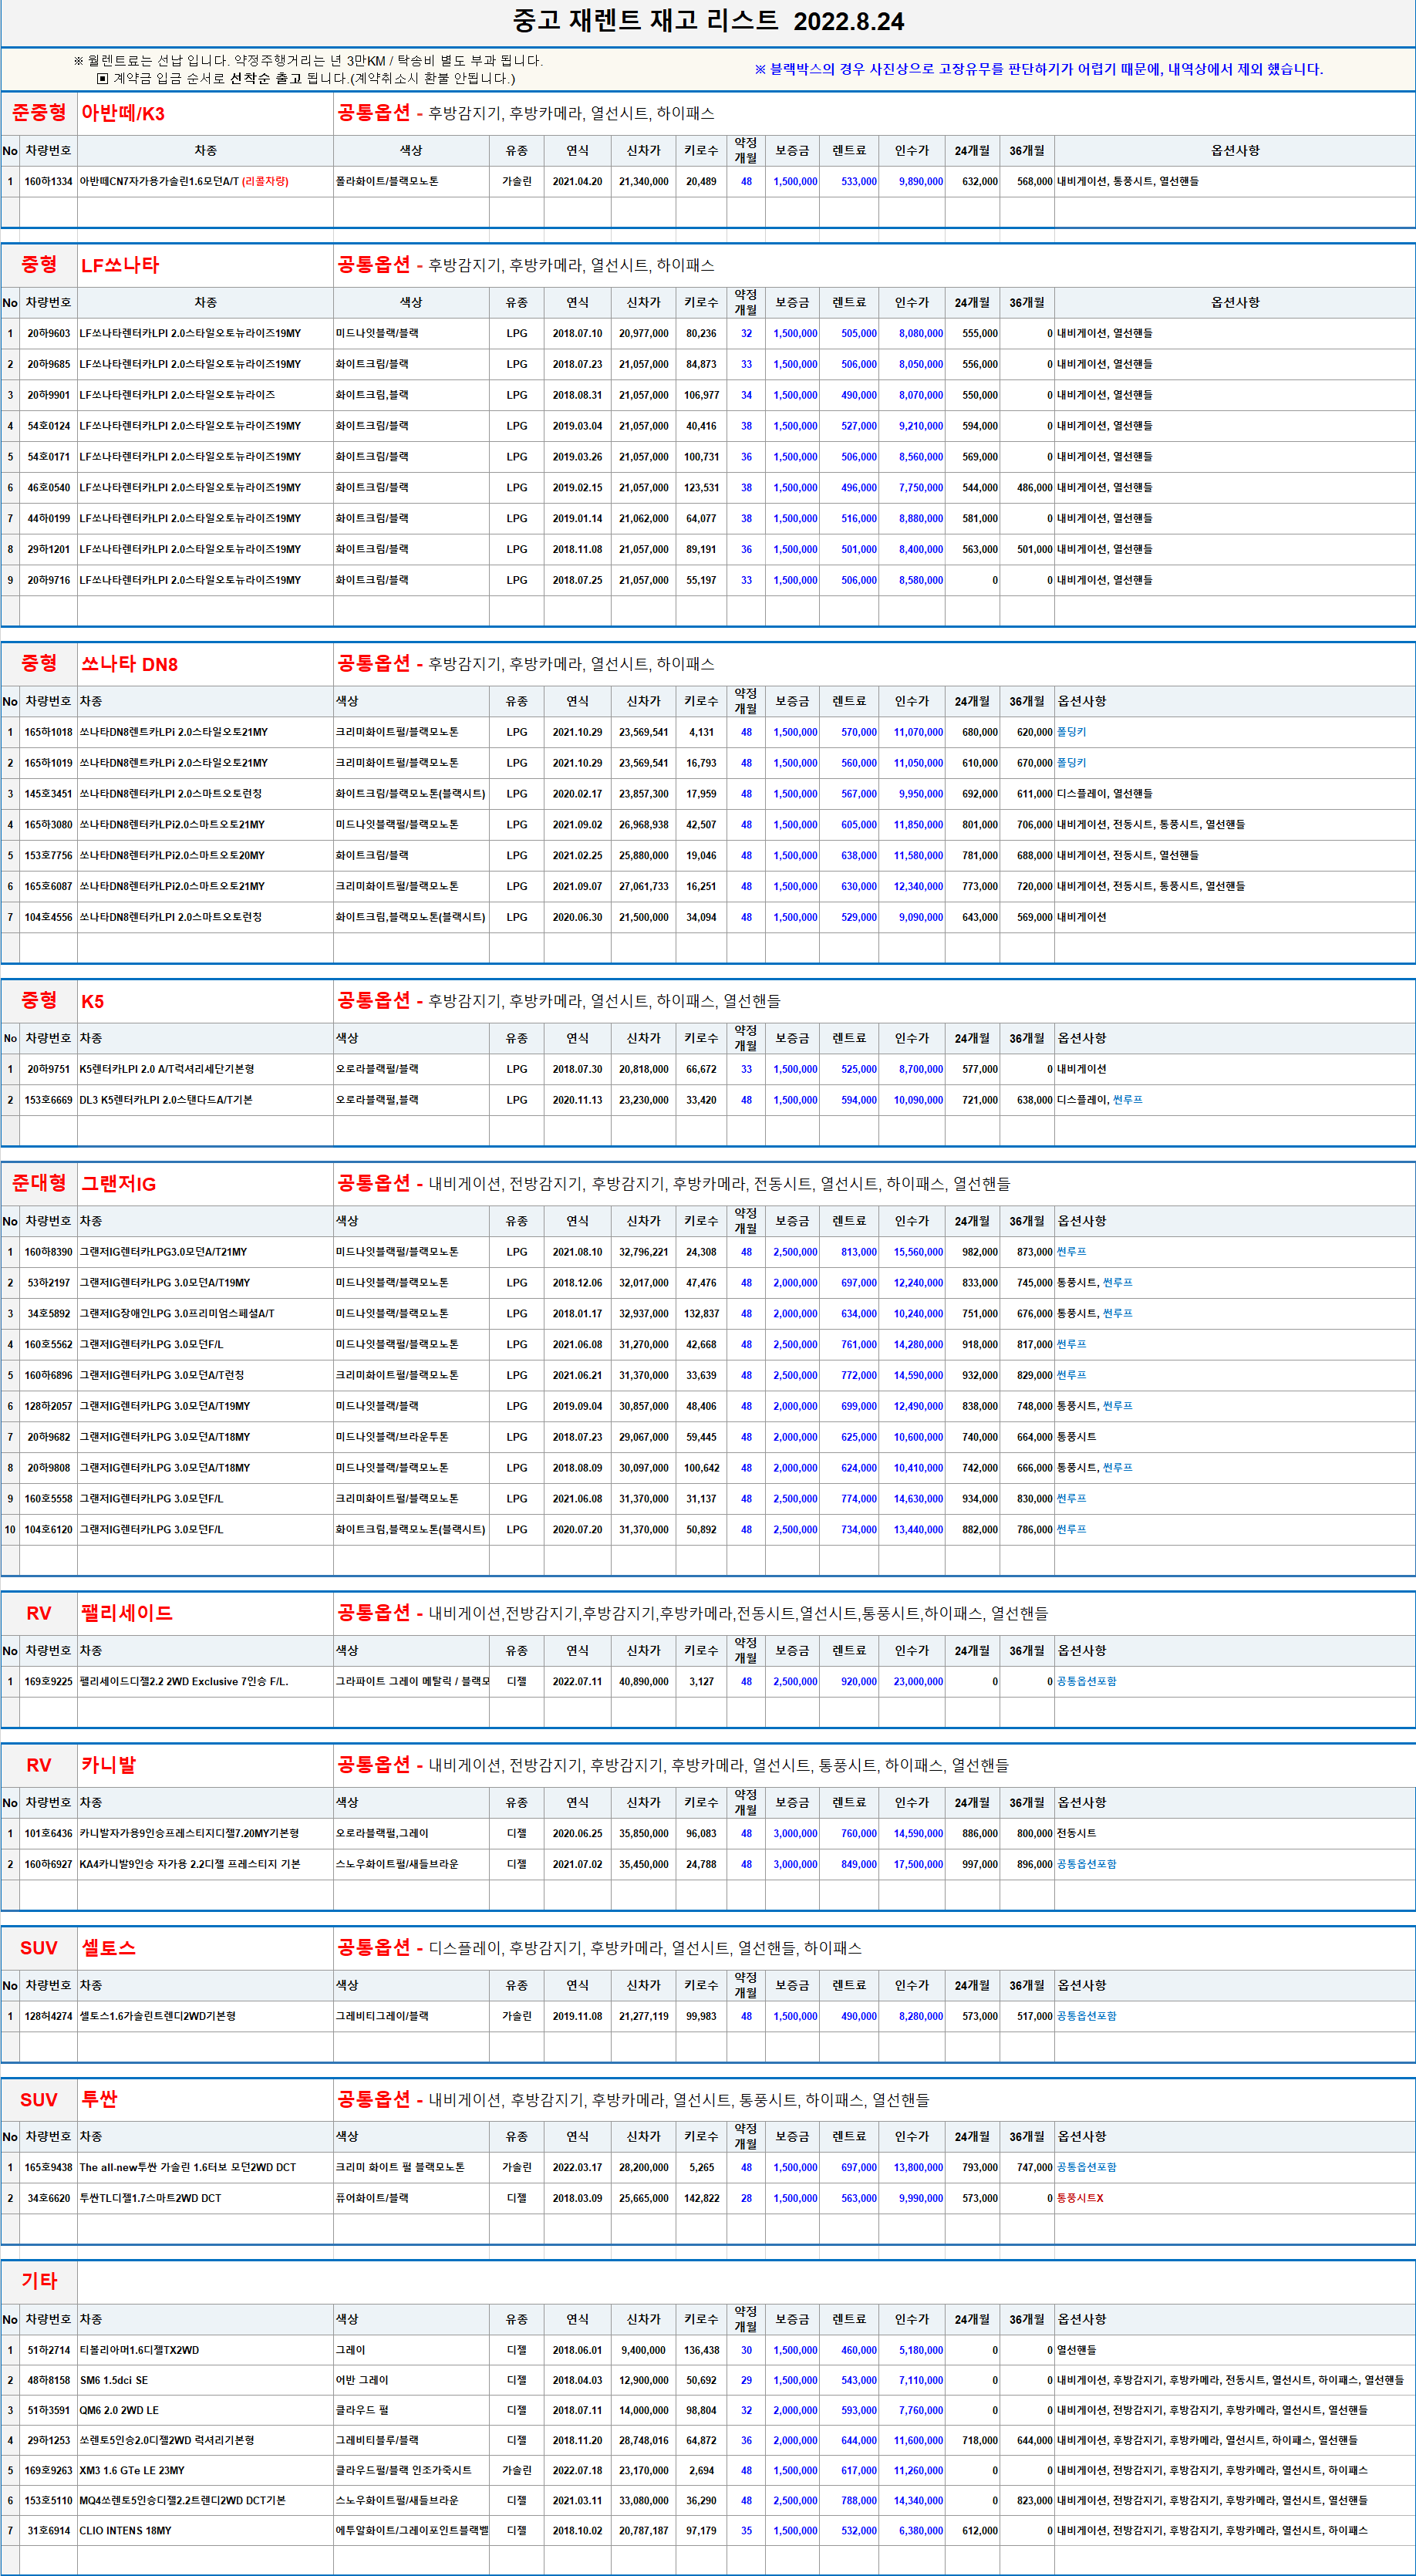This screenshot has width=1416, height=2576.
Task: Select the model '티볼리아머1.6디젤TX2WD'
Action: (x=139, y=2351)
